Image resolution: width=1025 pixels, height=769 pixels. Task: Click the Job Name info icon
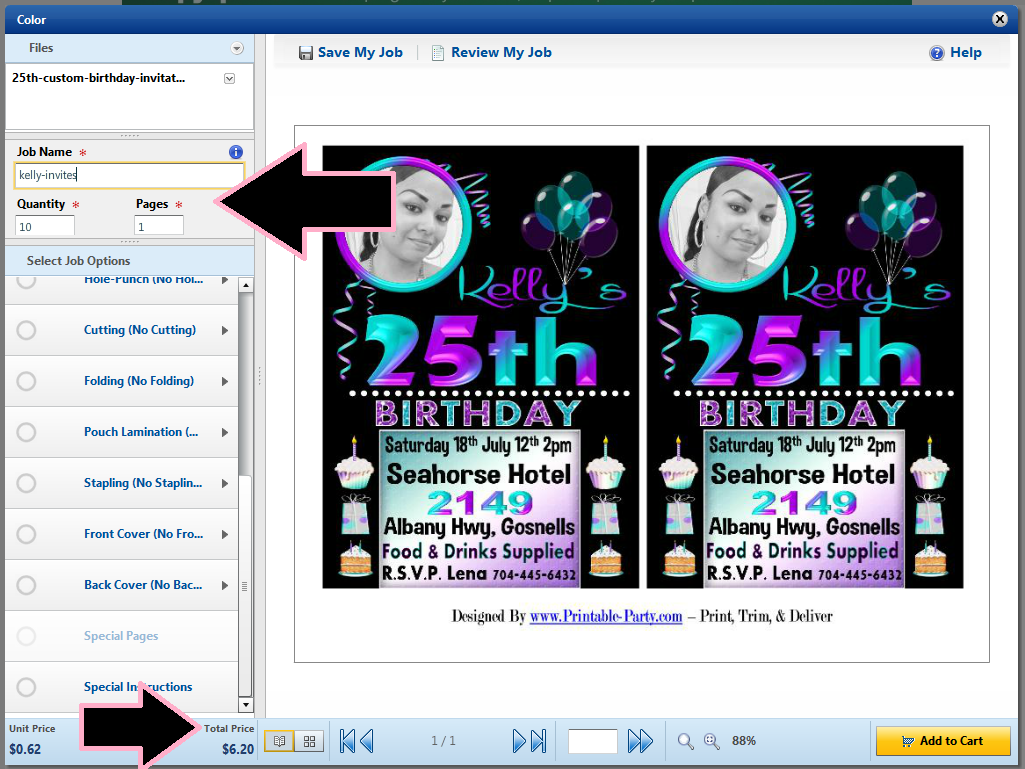coord(236,152)
